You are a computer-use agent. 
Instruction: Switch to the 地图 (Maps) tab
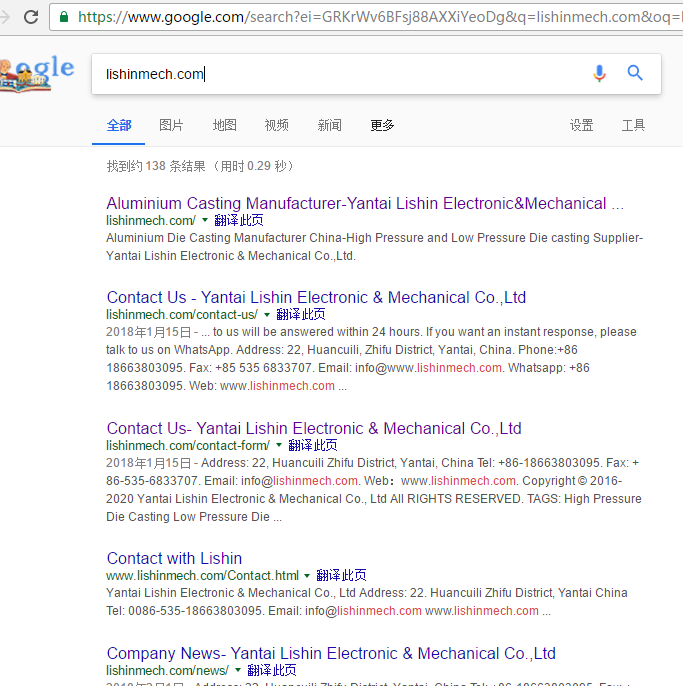(x=224, y=125)
